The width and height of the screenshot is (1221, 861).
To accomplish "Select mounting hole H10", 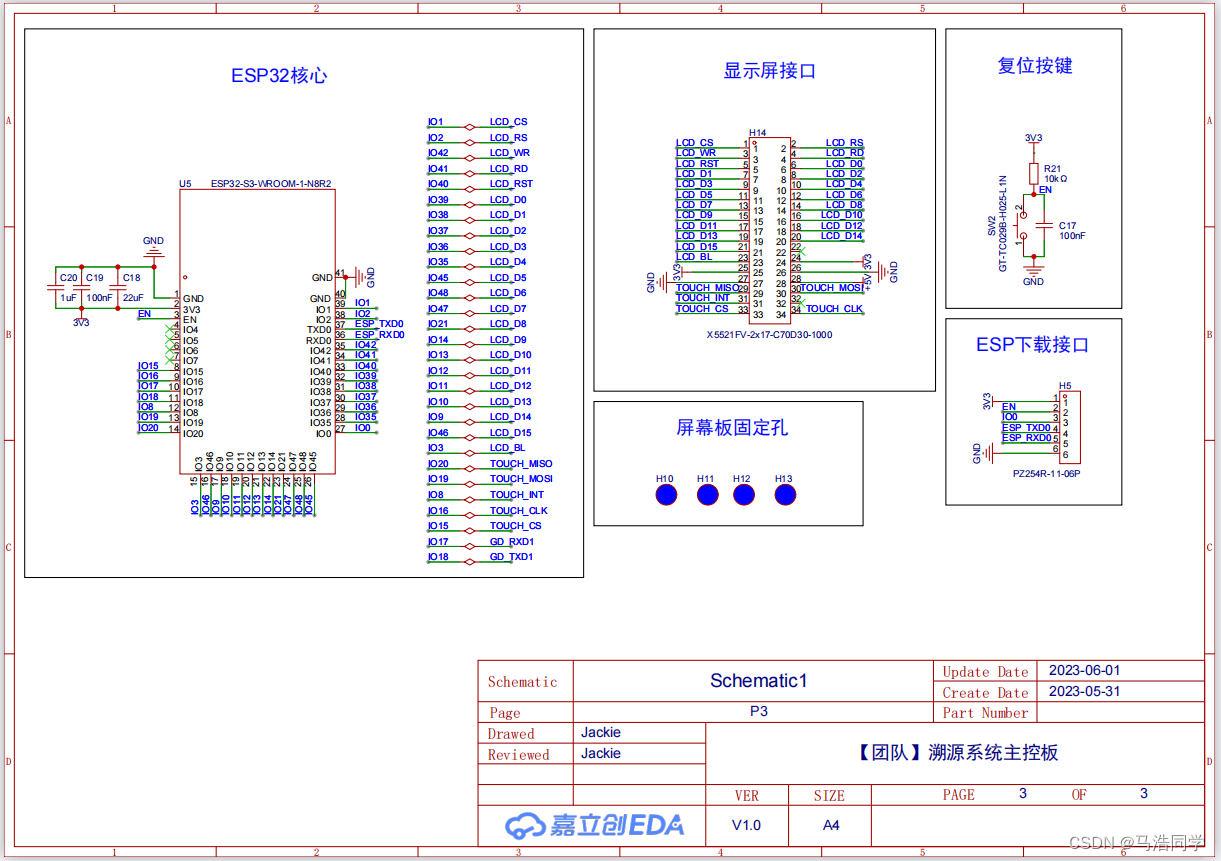I will tap(665, 494).
